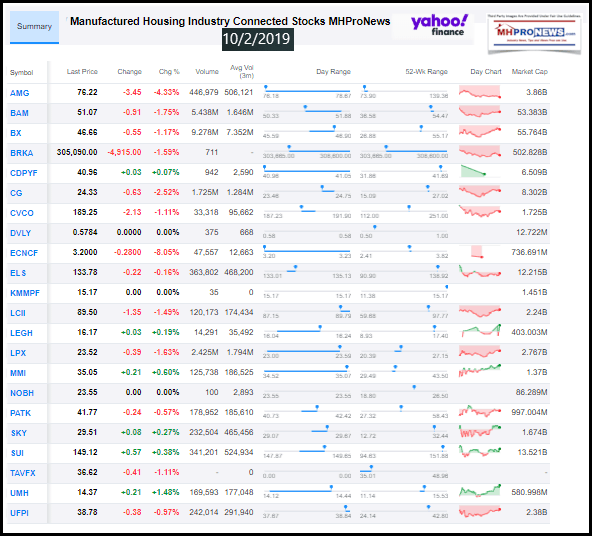This screenshot has width=592, height=536.
Task: Click the LPX day range bar
Action: [307, 351]
